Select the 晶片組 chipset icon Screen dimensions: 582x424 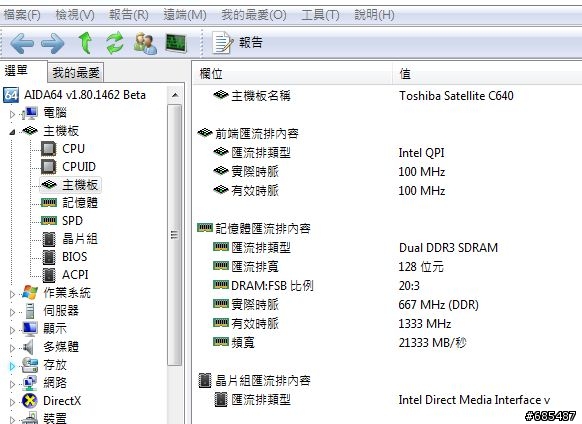pyautogui.click(x=49, y=239)
